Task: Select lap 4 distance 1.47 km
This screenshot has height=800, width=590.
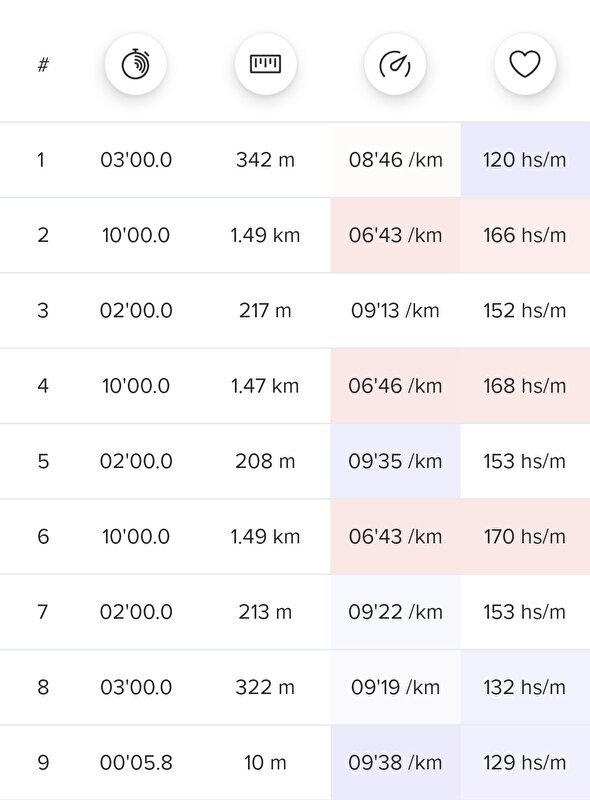Action: 265,386
